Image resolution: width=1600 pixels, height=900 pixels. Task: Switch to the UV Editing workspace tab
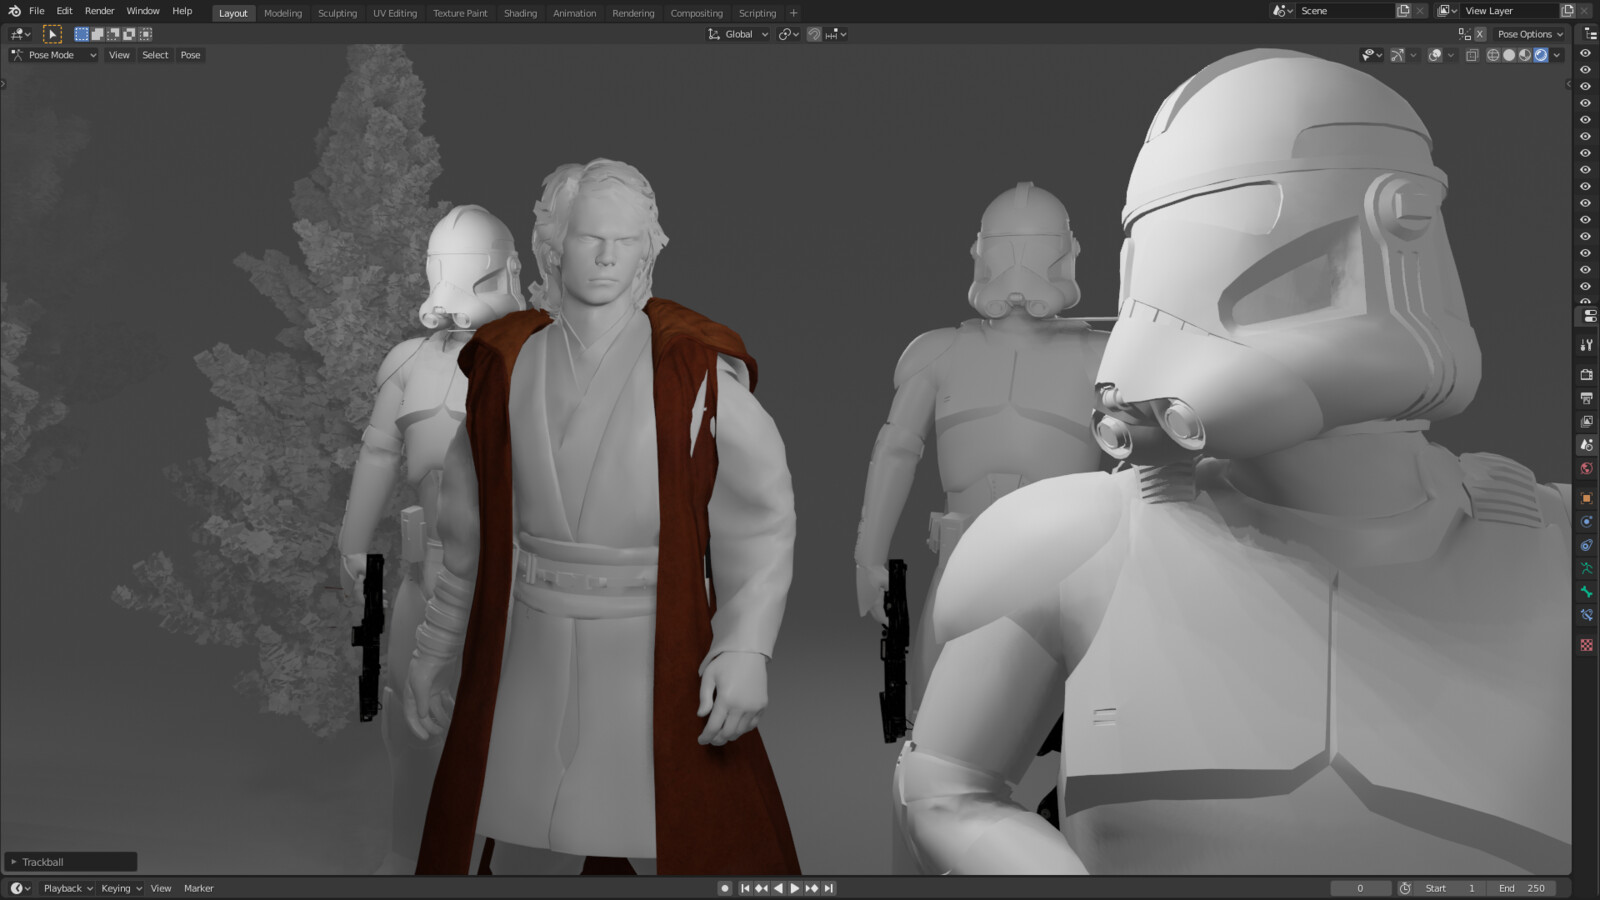point(395,13)
